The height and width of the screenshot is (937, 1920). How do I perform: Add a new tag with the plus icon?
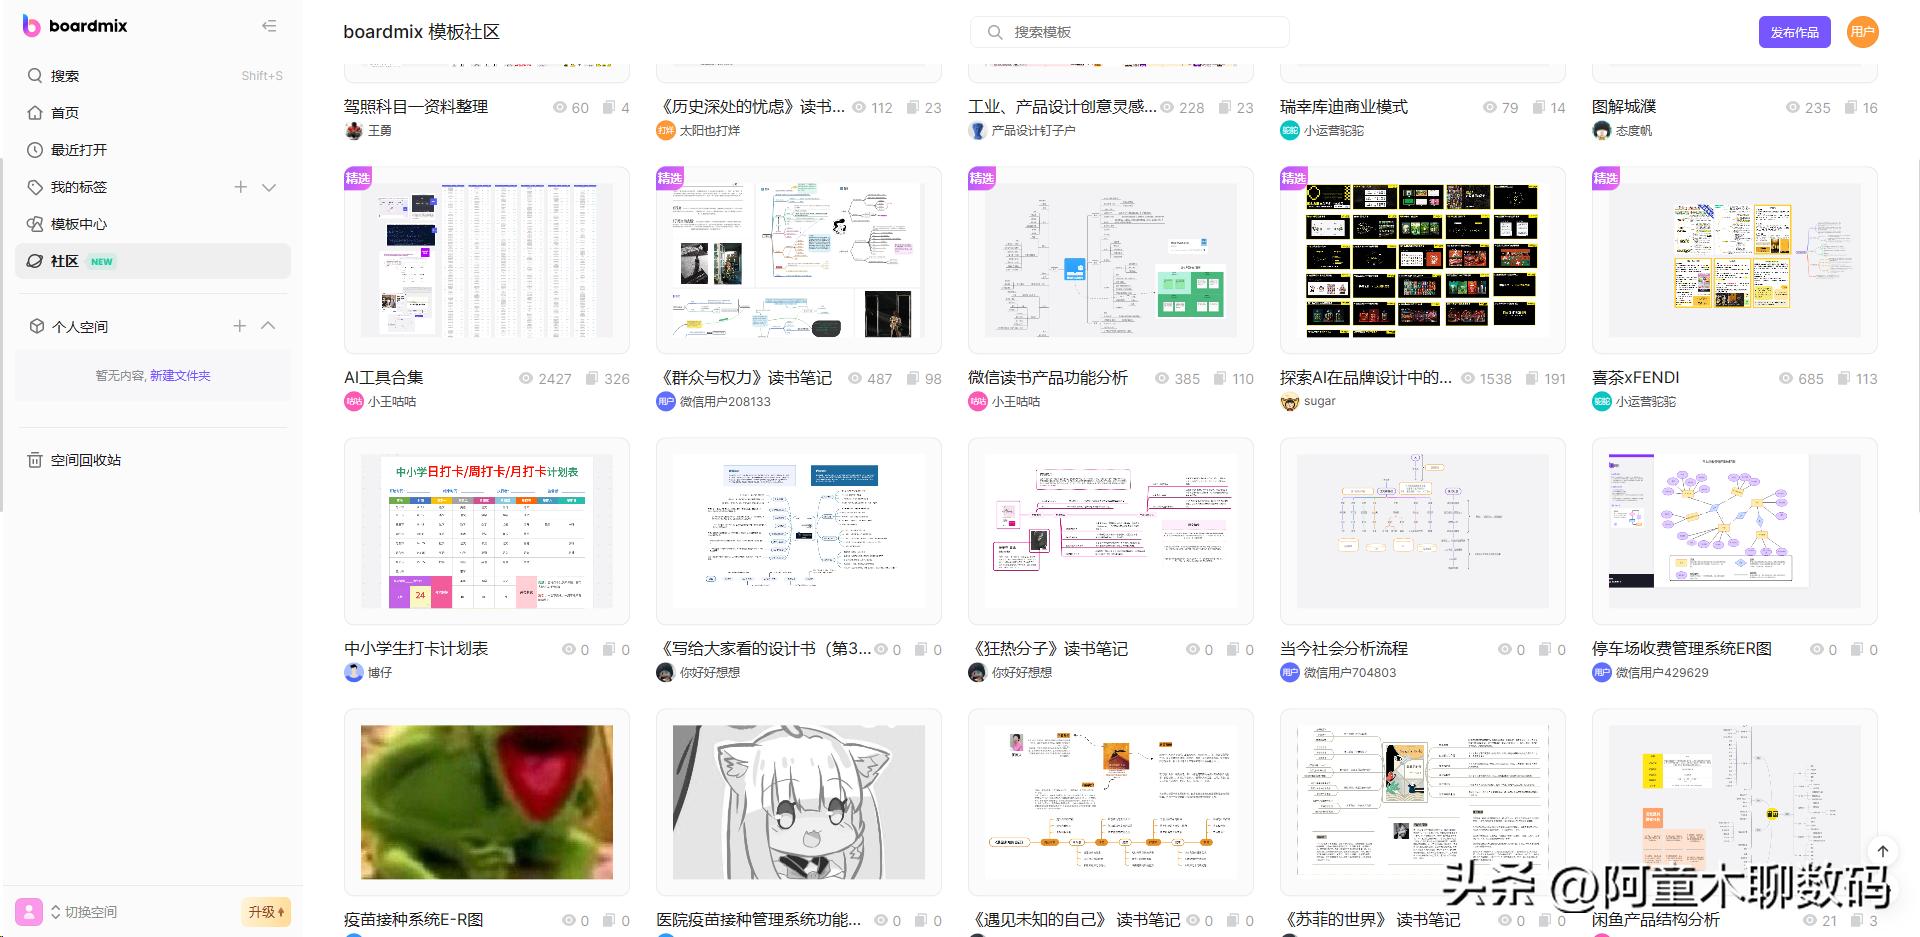(x=240, y=187)
